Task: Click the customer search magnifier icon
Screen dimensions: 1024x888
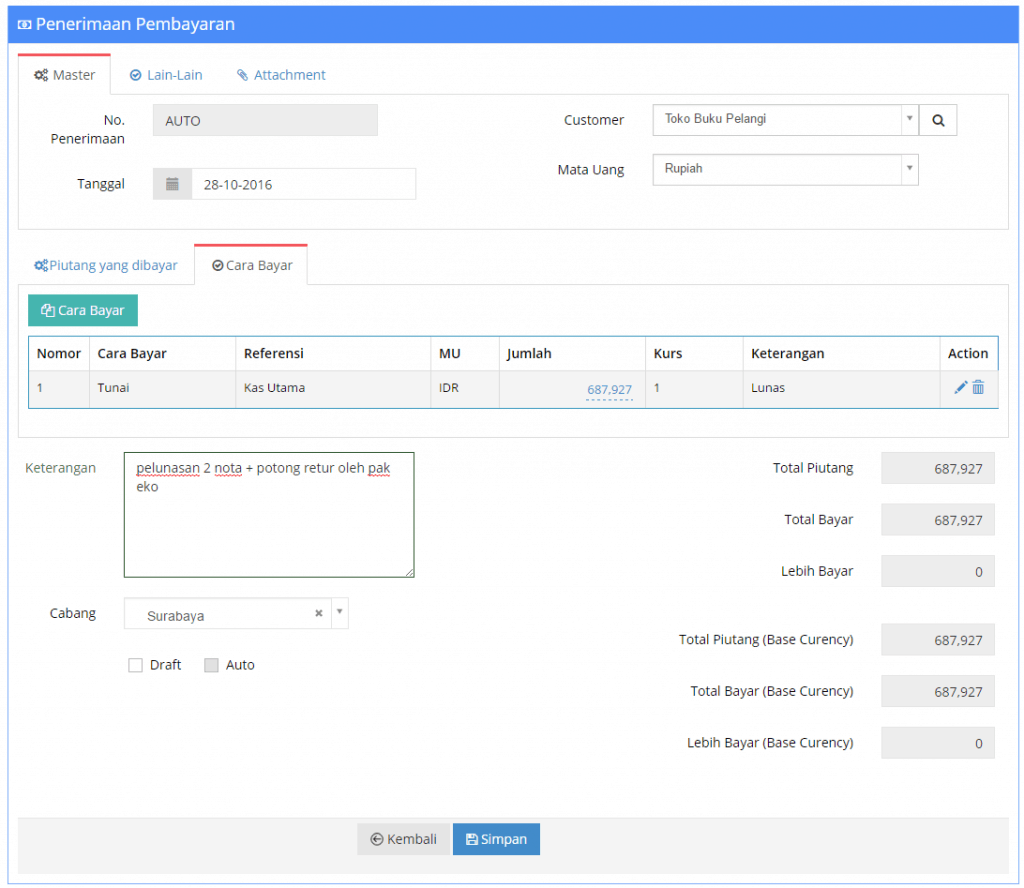Action: click(938, 120)
